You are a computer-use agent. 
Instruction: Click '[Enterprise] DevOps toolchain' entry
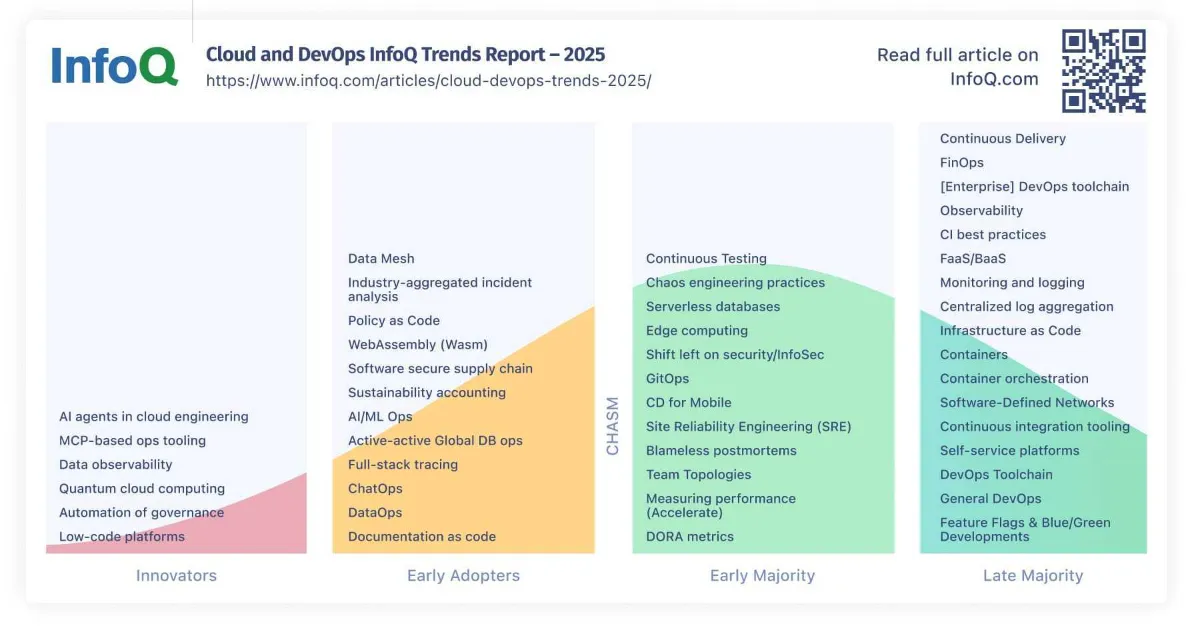pyautogui.click(x=1034, y=187)
